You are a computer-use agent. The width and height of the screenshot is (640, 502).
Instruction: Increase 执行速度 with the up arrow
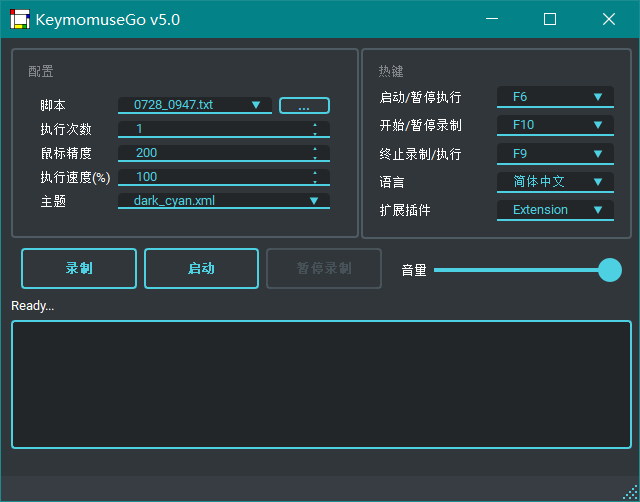coord(315,173)
